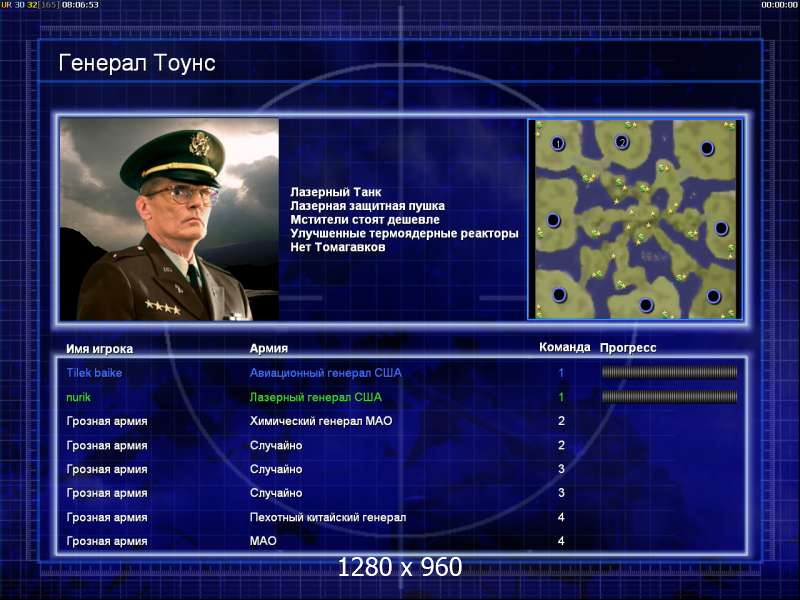Click Tilek baike's loading progress bar
This screenshot has width=800, height=600.
coord(669,372)
